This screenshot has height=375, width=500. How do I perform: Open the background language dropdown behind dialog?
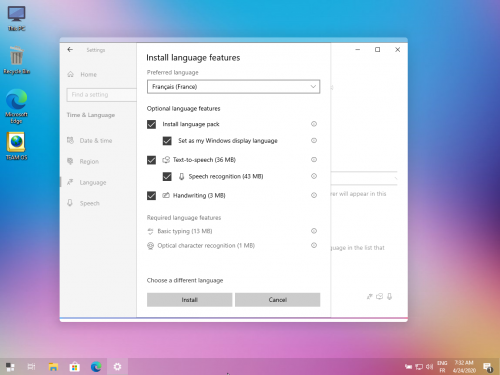pyautogui.click(x=364, y=178)
